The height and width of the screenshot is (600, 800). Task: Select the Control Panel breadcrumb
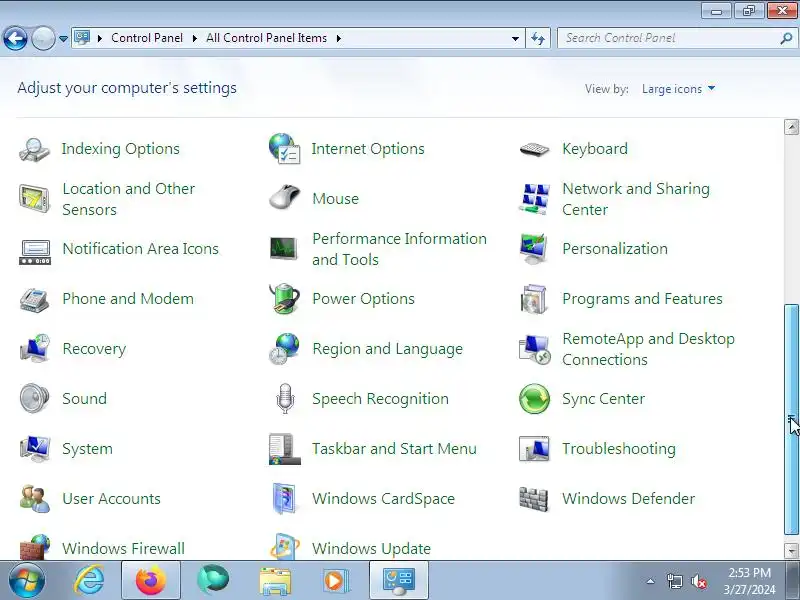(147, 38)
